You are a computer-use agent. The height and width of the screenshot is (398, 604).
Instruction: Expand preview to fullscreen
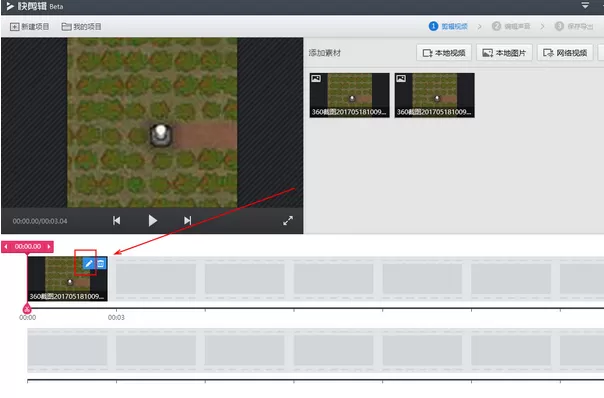pyautogui.click(x=288, y=220)
